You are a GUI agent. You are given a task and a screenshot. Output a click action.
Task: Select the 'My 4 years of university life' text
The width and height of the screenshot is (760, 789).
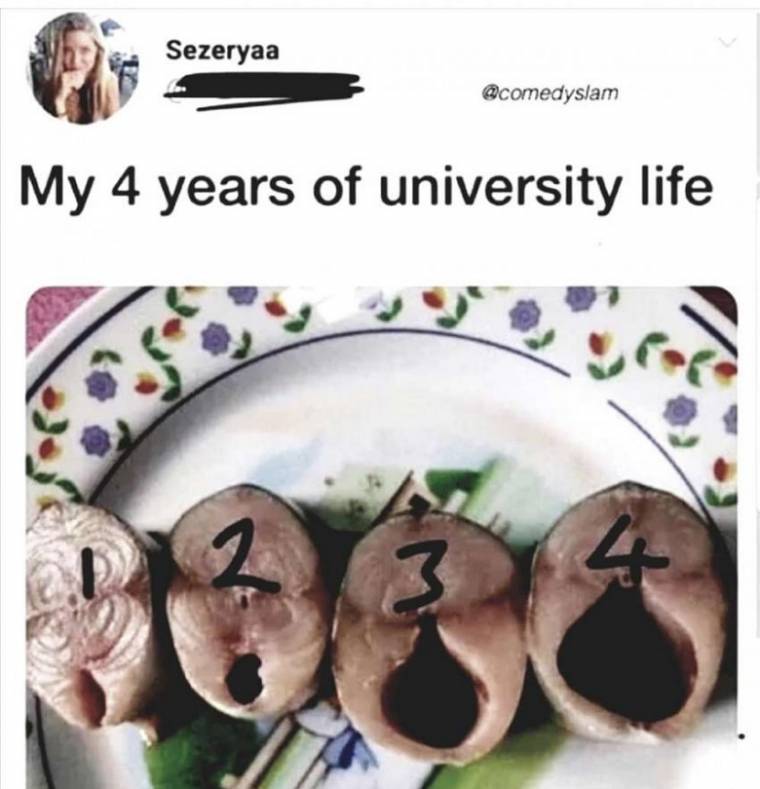point(366,190)
